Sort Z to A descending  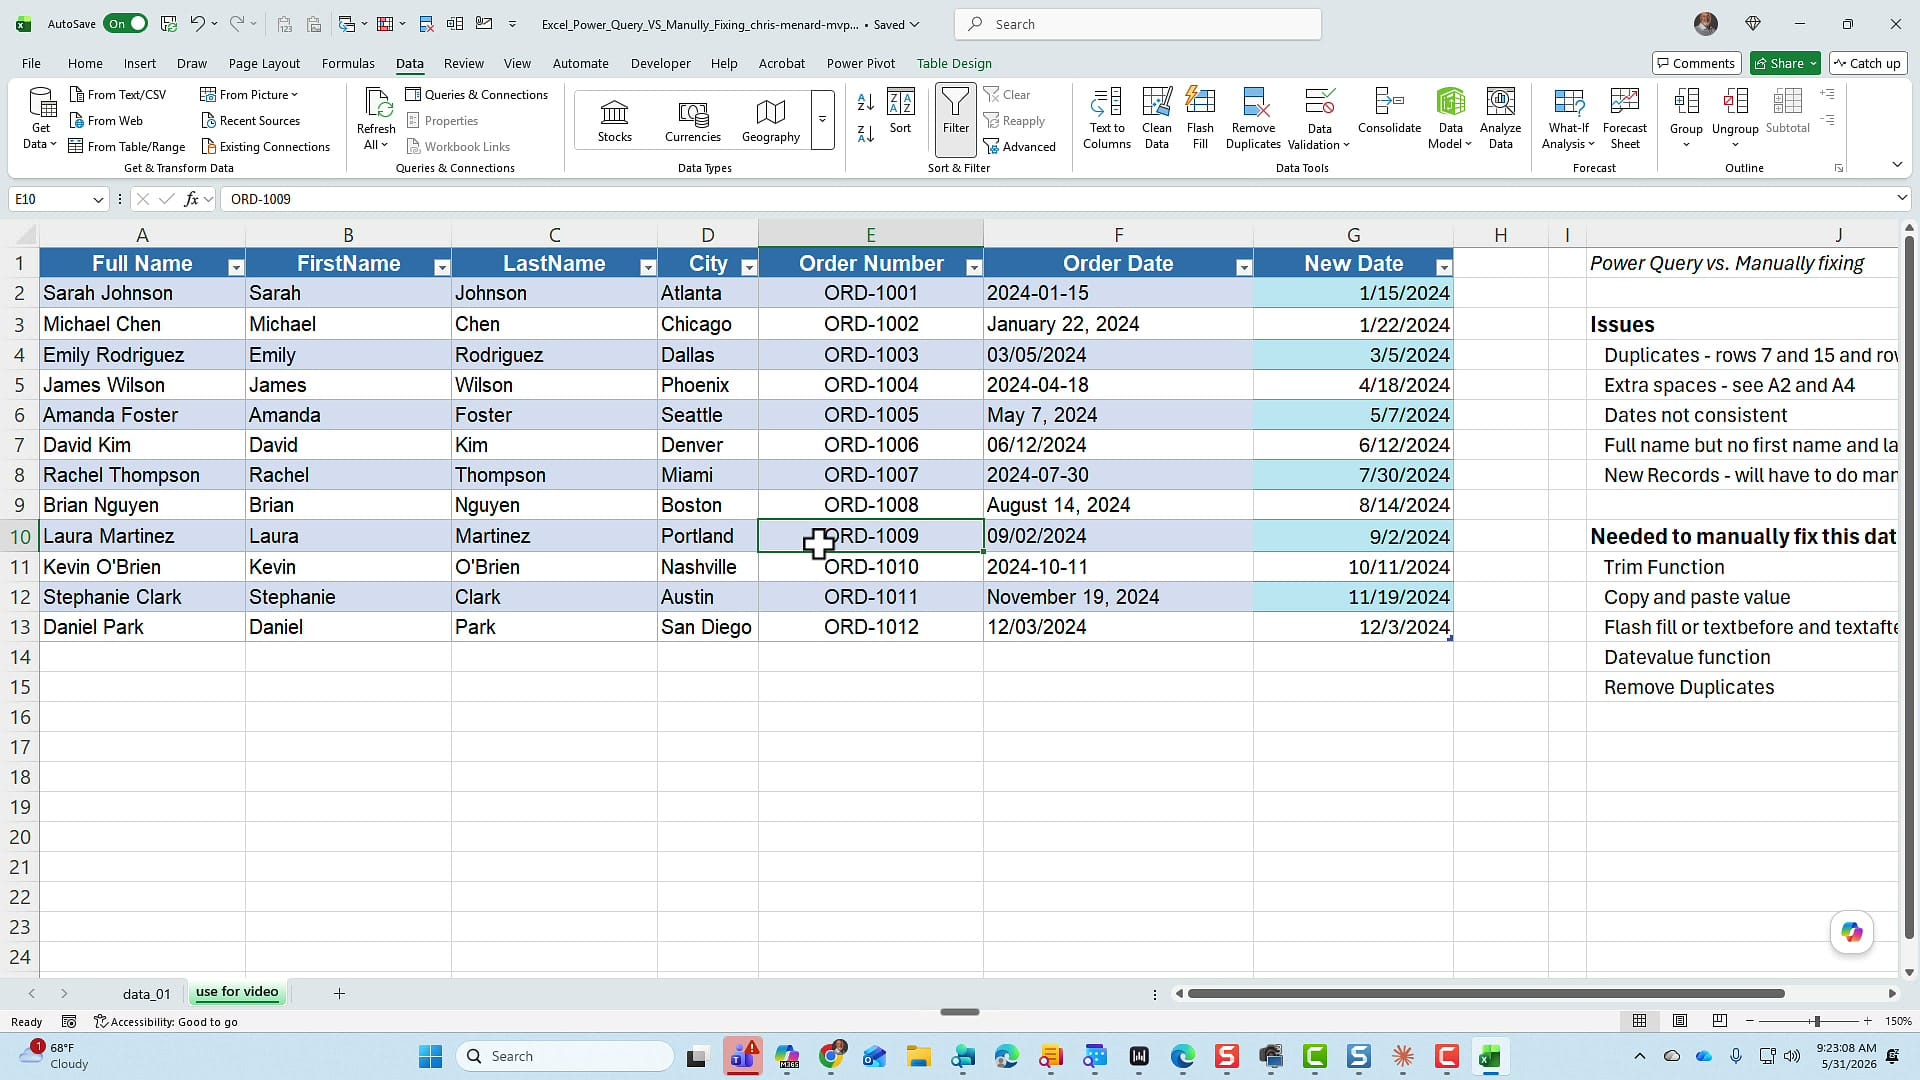(866, 133)
